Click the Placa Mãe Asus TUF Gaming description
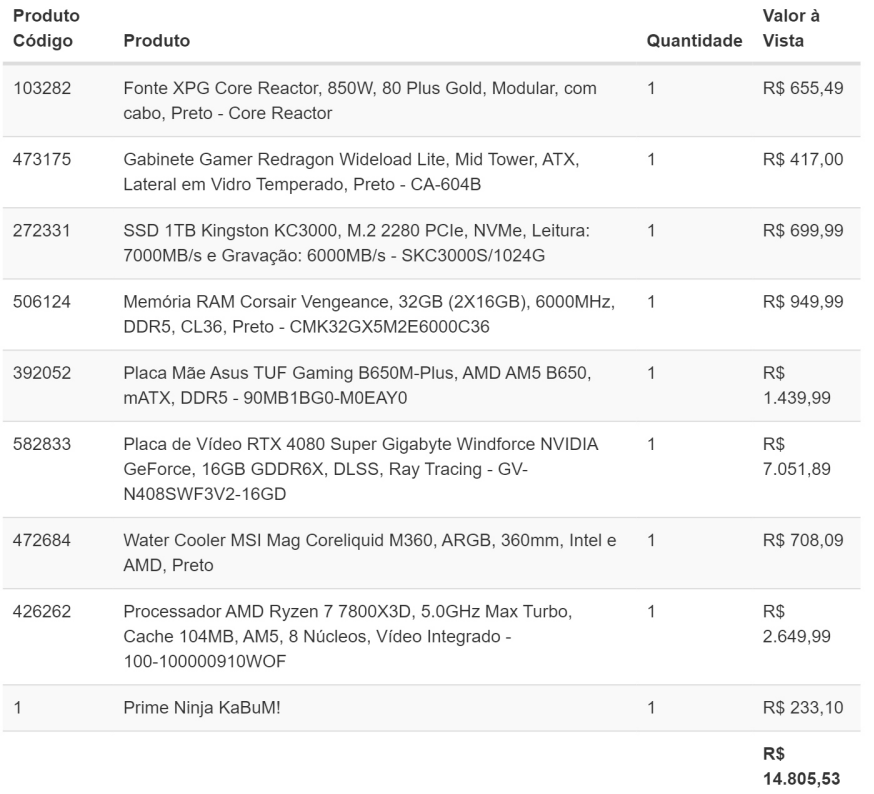Image resolution: width=874 pixels, height=794 pixels. pos(357,385)
